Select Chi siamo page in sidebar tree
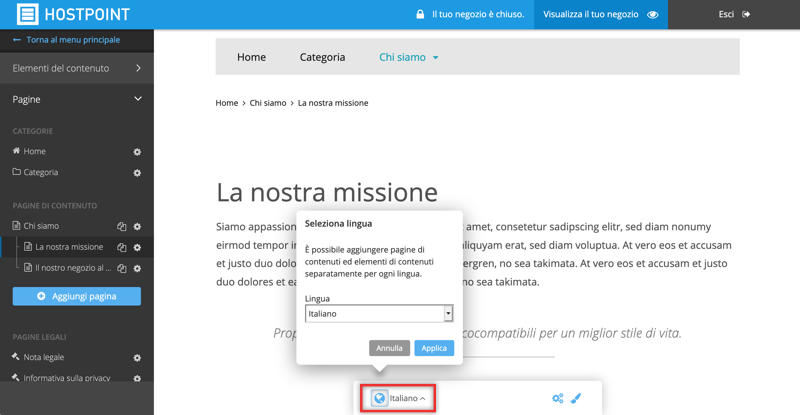 tap(41, 226)
